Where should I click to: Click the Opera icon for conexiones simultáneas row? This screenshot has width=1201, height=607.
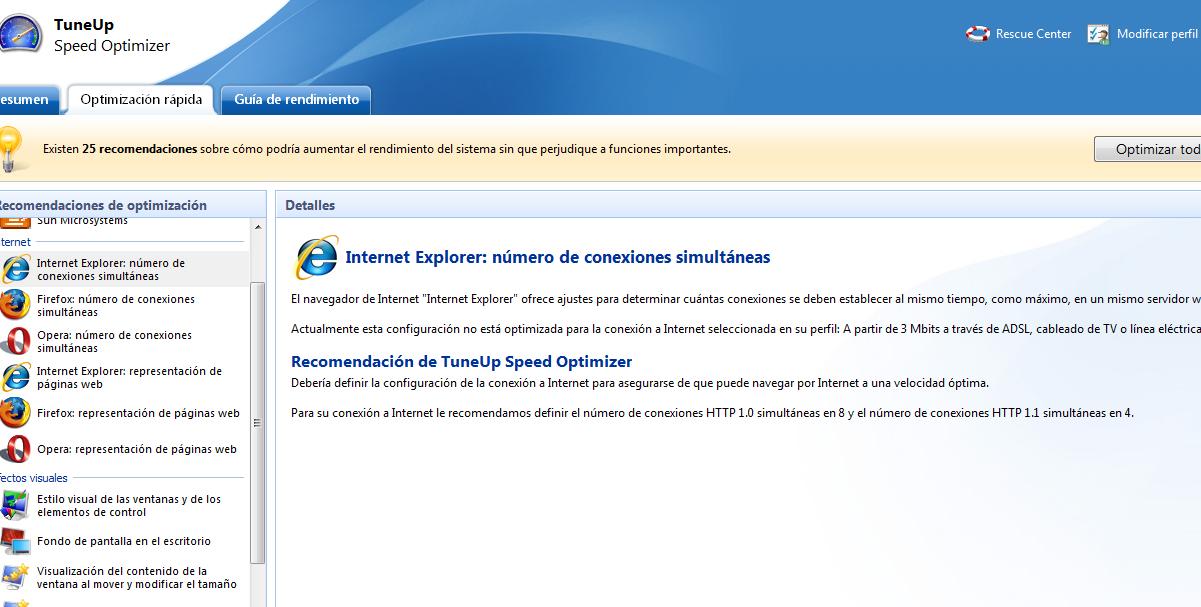(14, 341)
